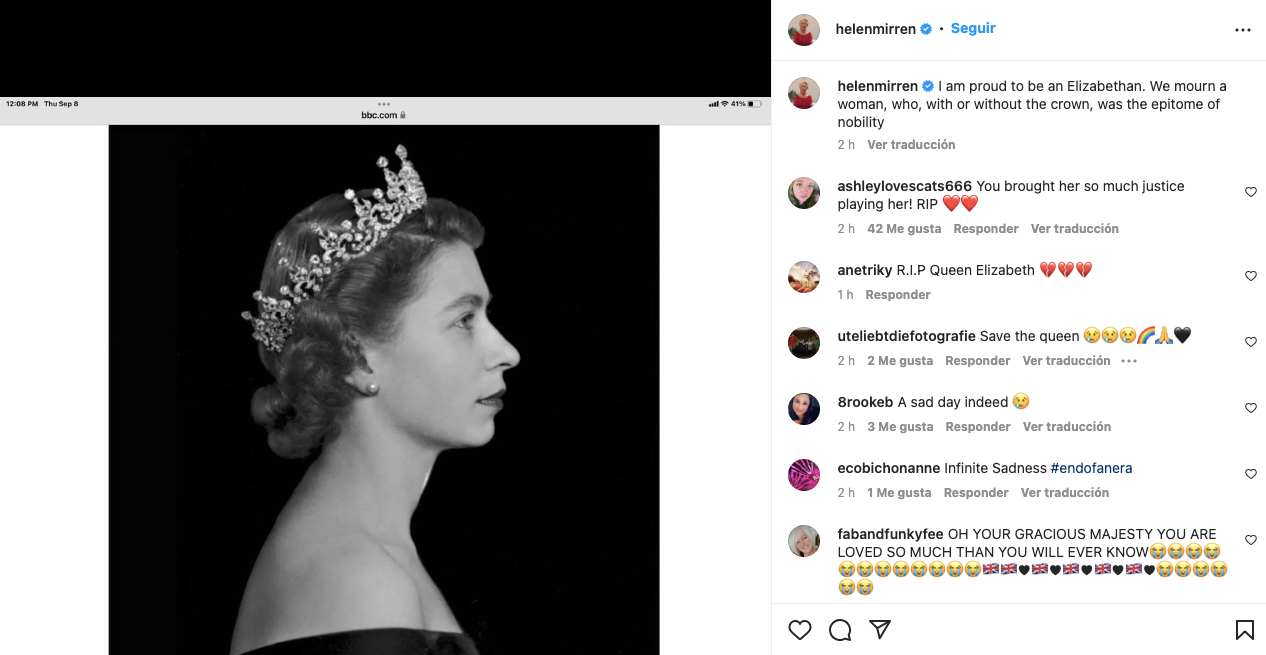This screenshot has height=655, width=1266.
Task: Like anetriky's comment heart
Action: tap(1250, 276)
